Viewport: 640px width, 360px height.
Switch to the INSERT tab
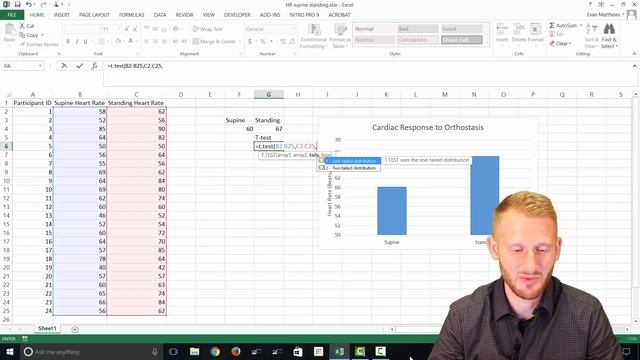[x=62, y=15]
